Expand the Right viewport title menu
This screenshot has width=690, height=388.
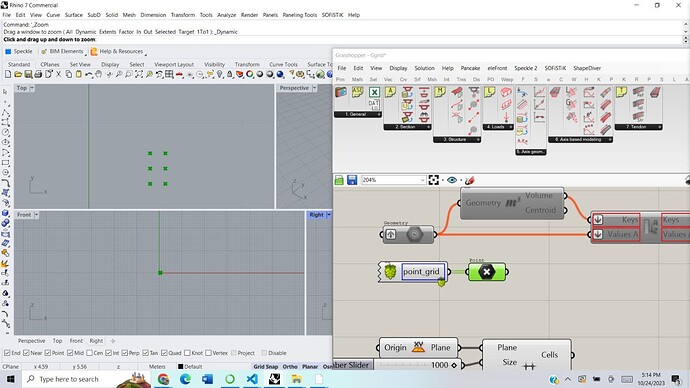329,215
